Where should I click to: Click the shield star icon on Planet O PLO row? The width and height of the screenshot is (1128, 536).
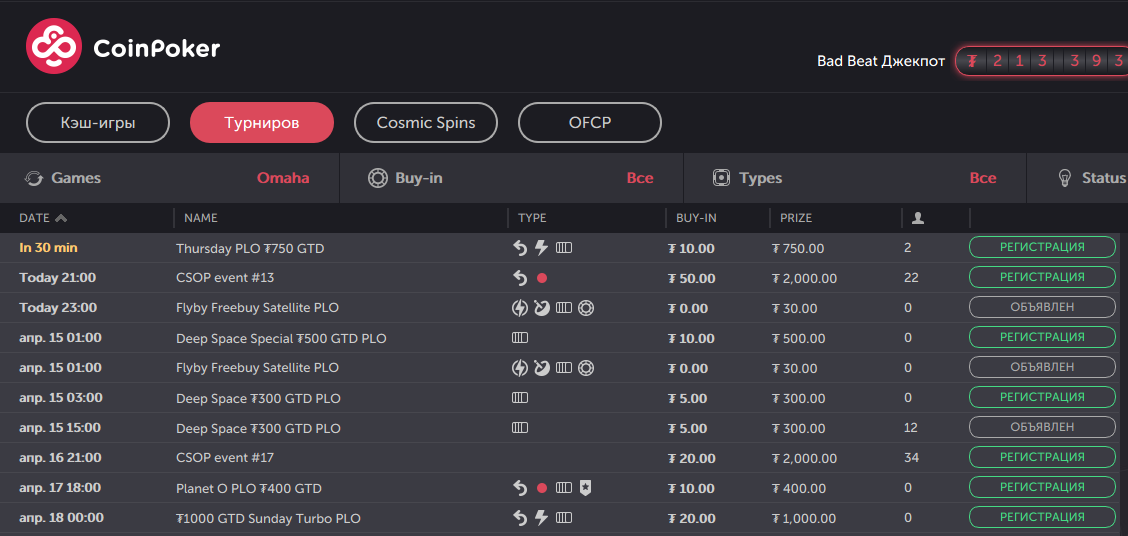click(x=586, y=488)
